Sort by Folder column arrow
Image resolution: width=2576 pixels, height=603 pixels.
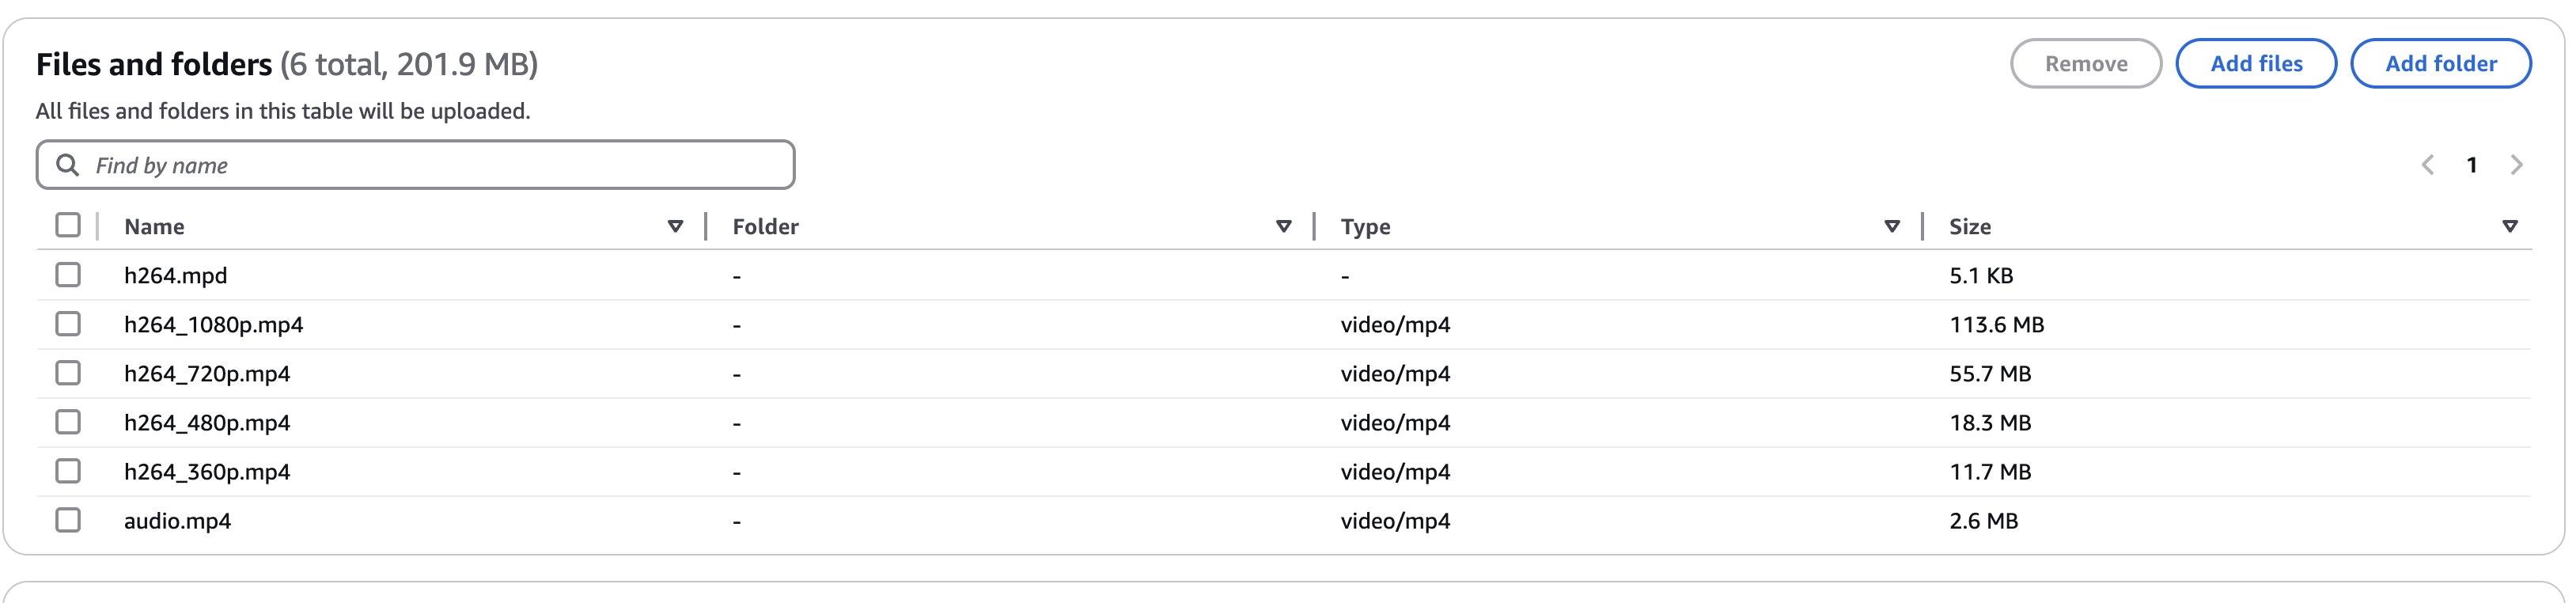coord(1284,227)
